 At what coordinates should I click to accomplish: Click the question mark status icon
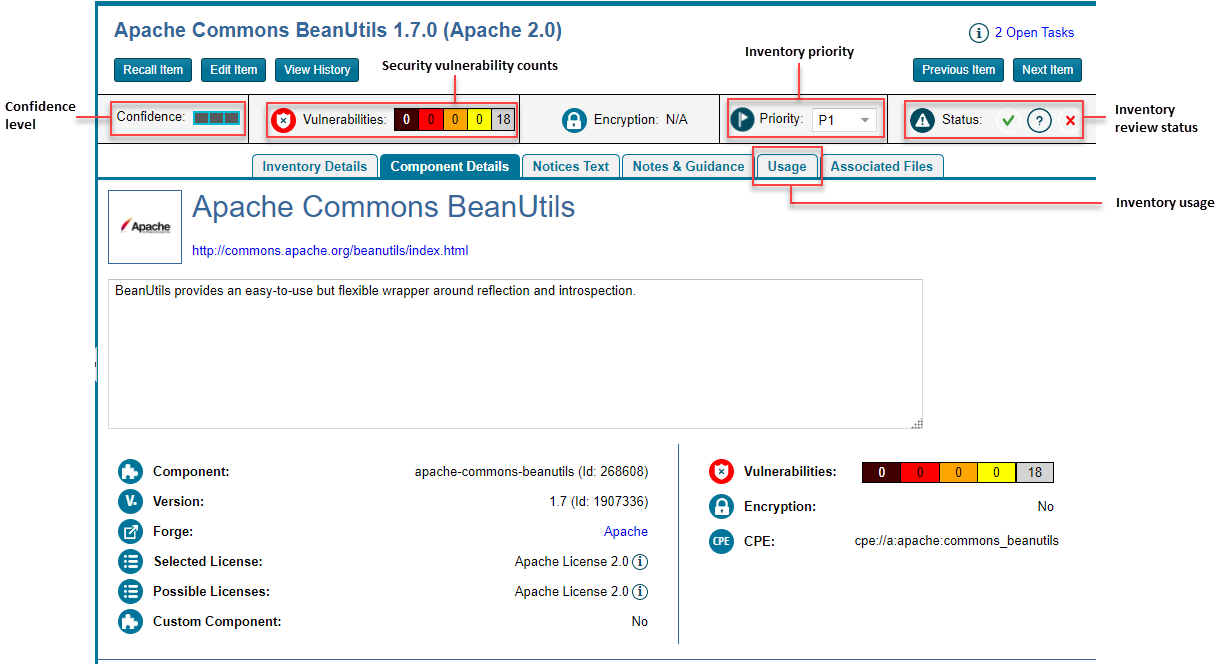click(x=1039, y=121)
